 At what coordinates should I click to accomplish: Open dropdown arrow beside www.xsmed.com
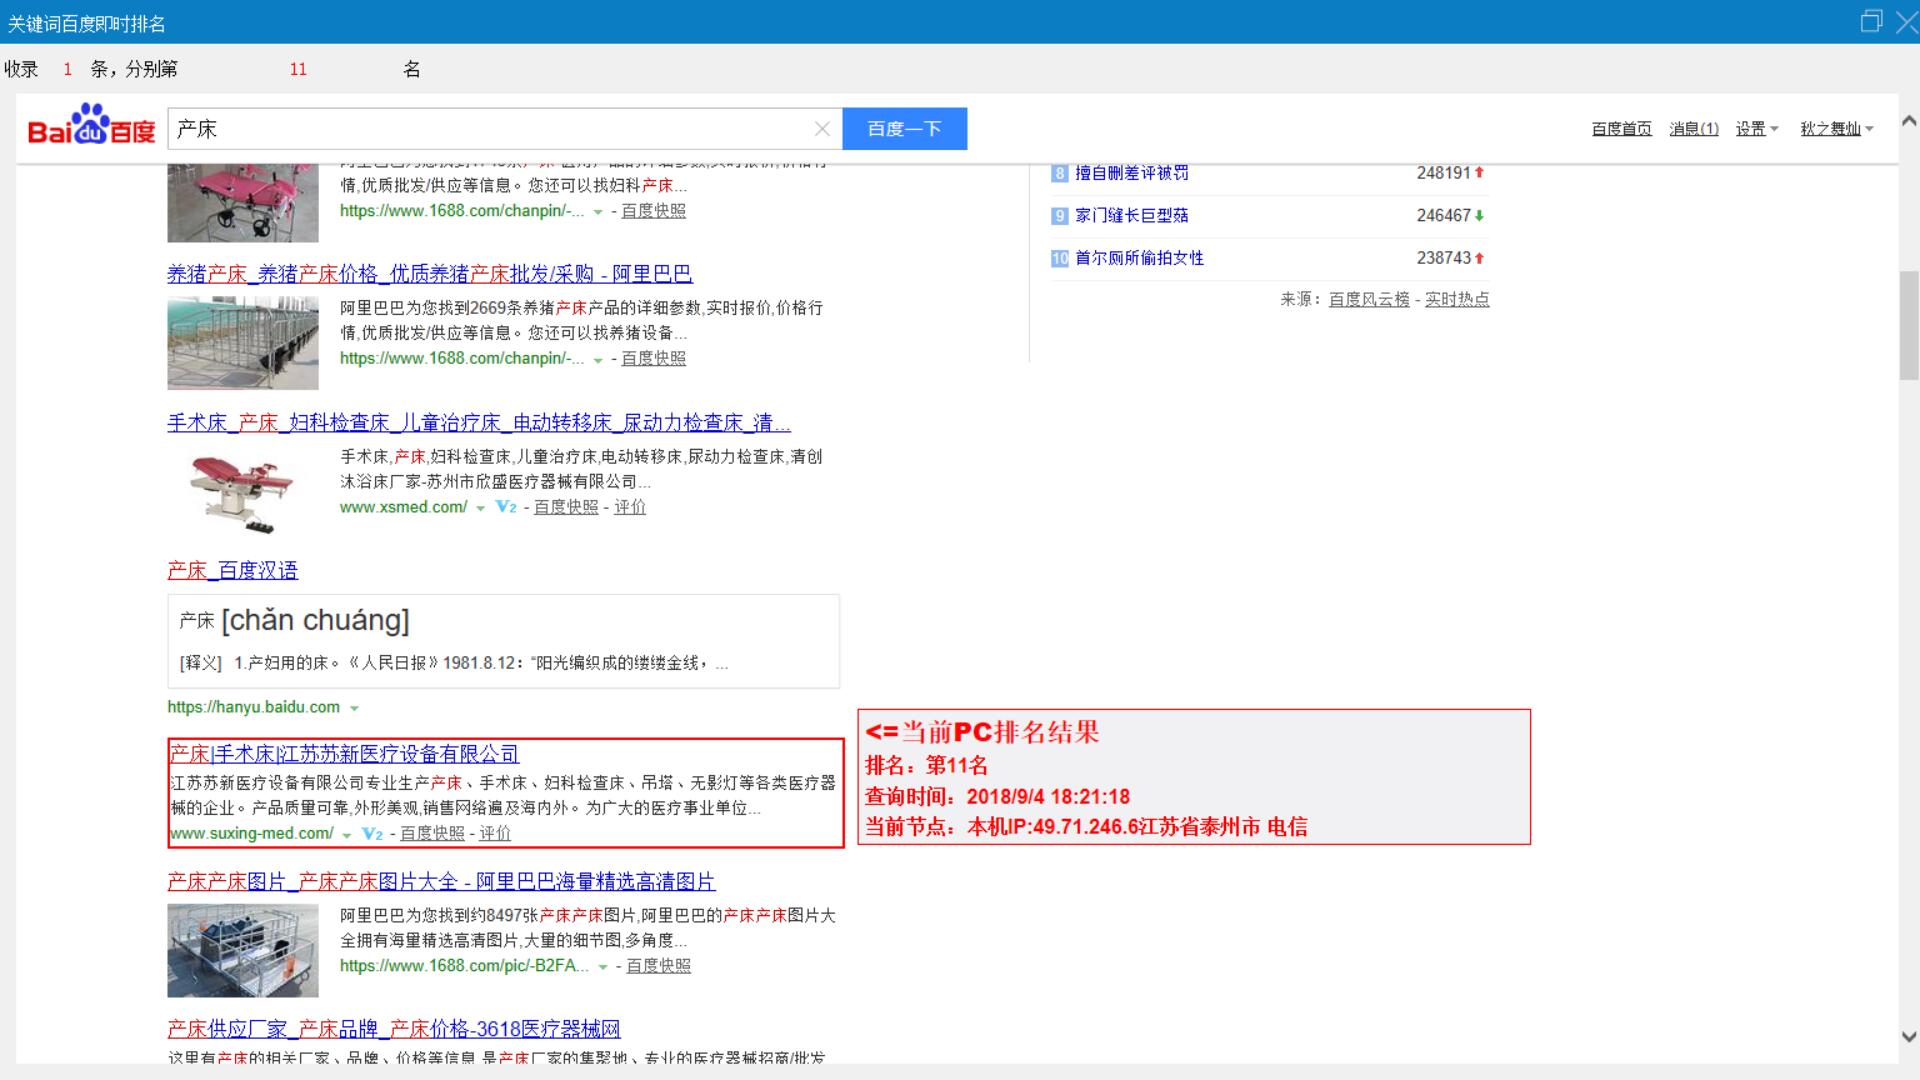coord(481,508)
